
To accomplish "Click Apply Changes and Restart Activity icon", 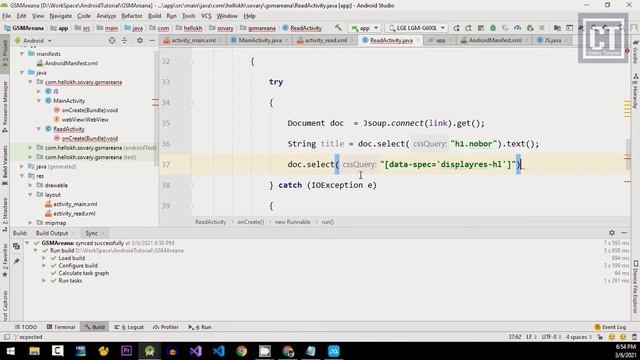I will pyautogui.click(x=468, y=28).
